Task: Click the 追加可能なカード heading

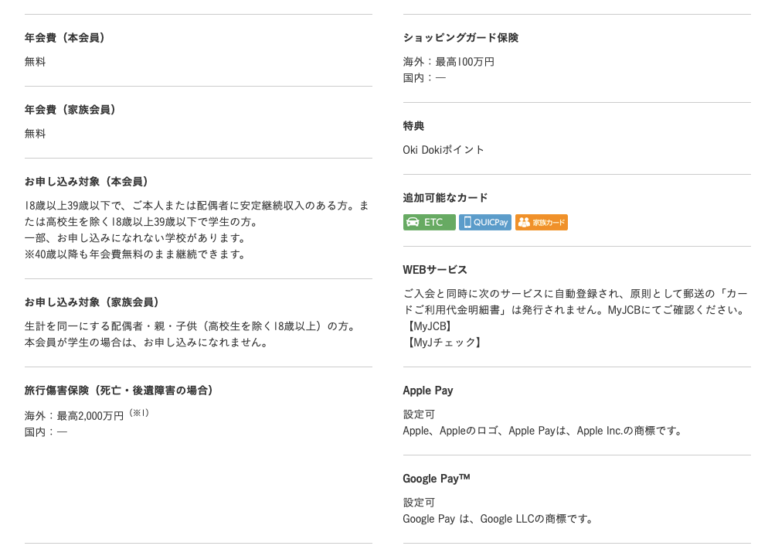Action: pos(445,198)
